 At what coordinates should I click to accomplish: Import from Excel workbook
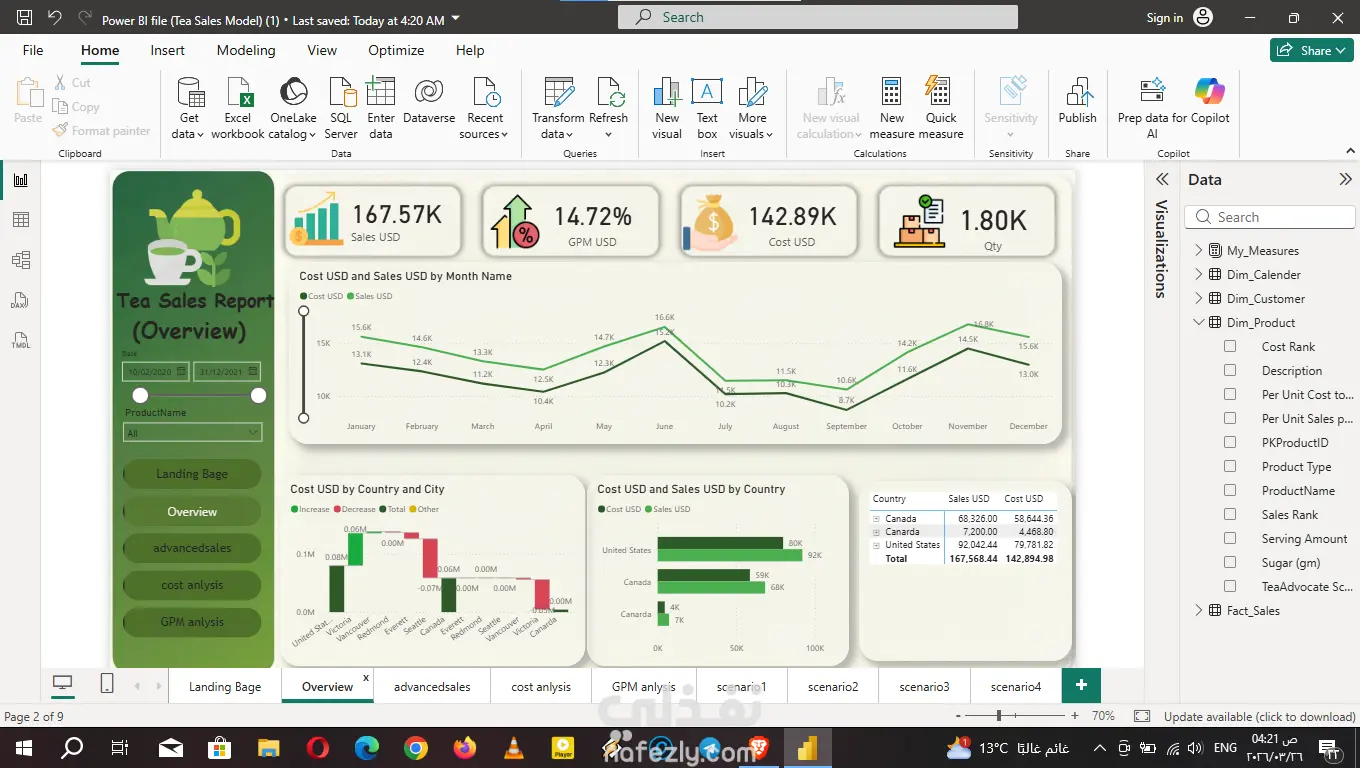(x=238, y=108)
